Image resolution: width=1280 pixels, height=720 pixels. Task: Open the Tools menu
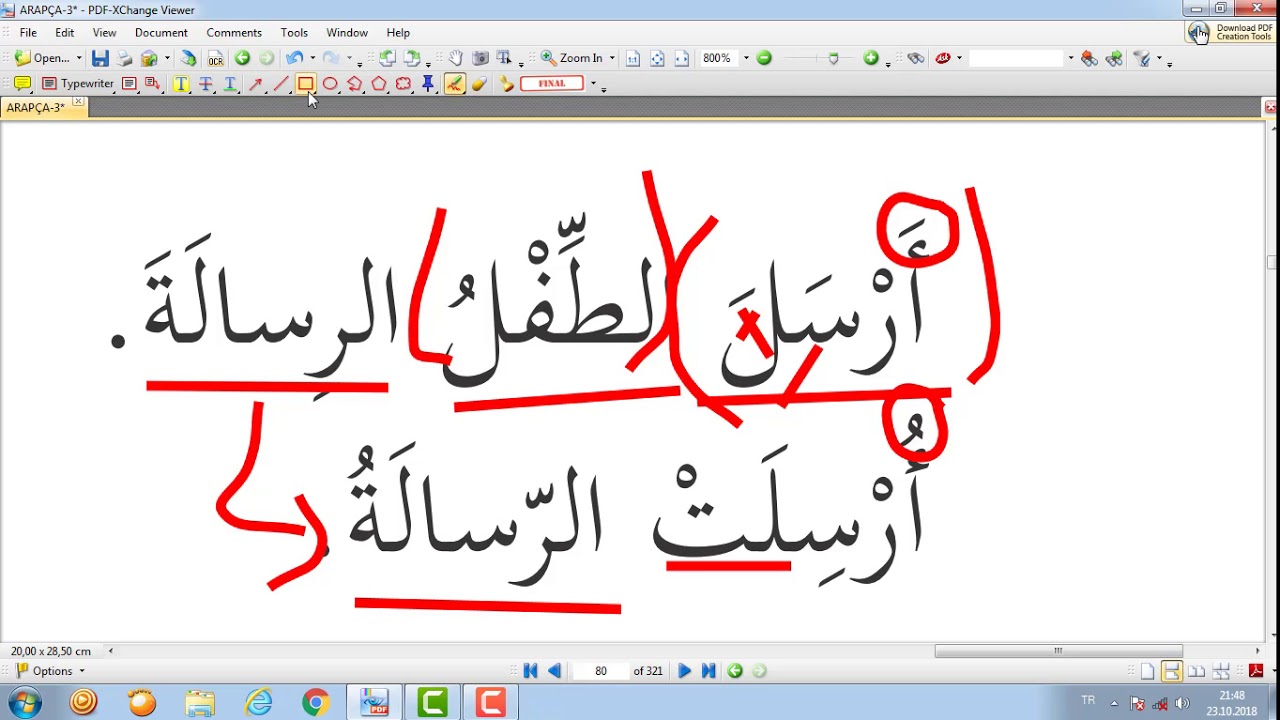[x=294, y=33]
